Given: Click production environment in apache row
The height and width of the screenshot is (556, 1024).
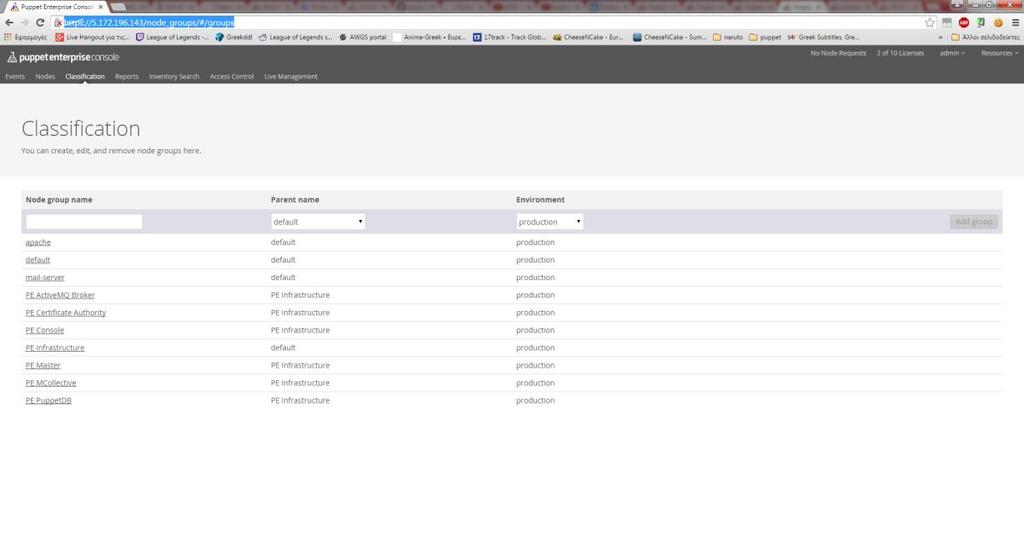Looking at the screenshot, I should click(x=536, y=242).
